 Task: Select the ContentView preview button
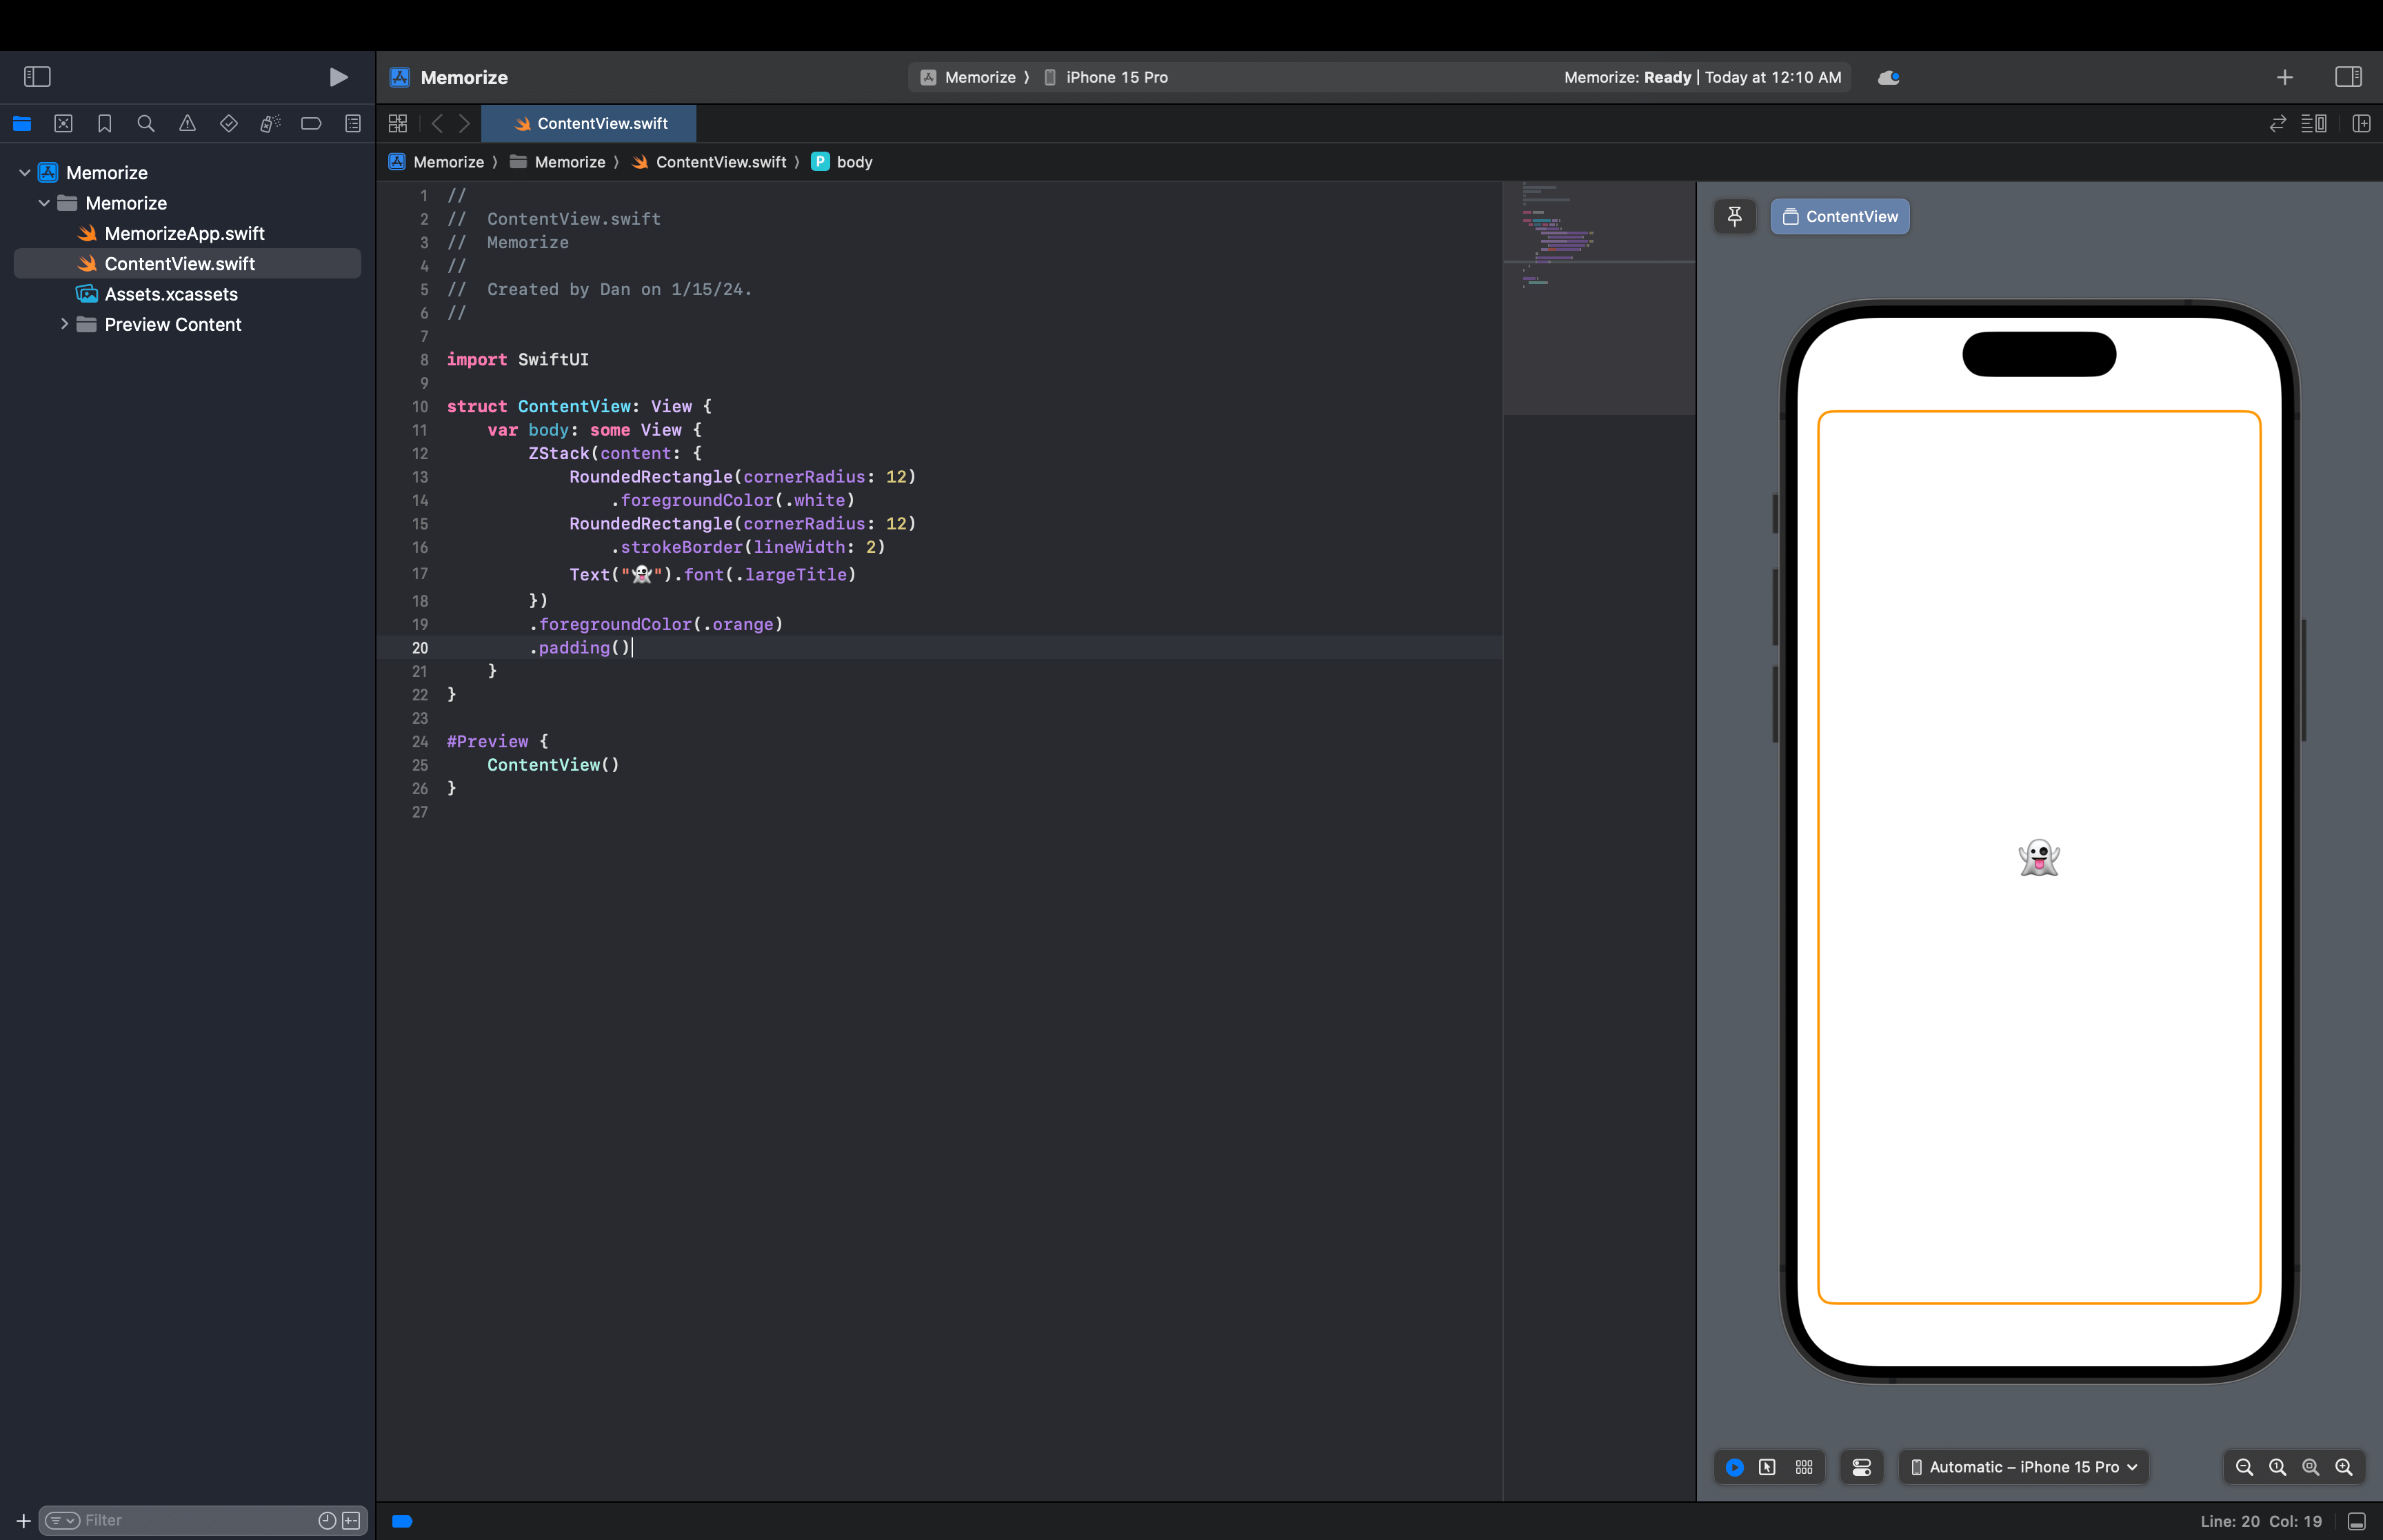[x=1840, y=216]
